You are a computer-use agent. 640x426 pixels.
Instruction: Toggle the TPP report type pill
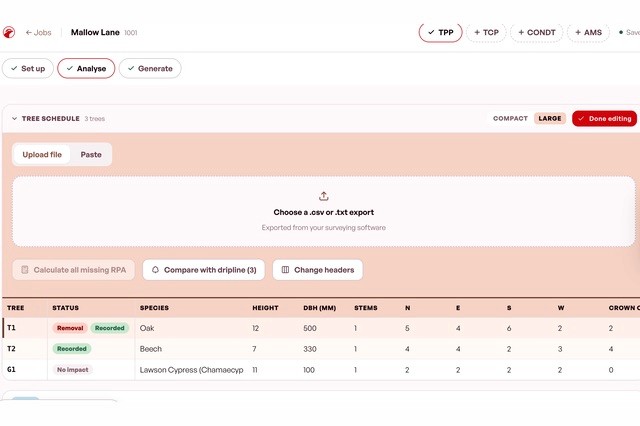click(440, 32)
